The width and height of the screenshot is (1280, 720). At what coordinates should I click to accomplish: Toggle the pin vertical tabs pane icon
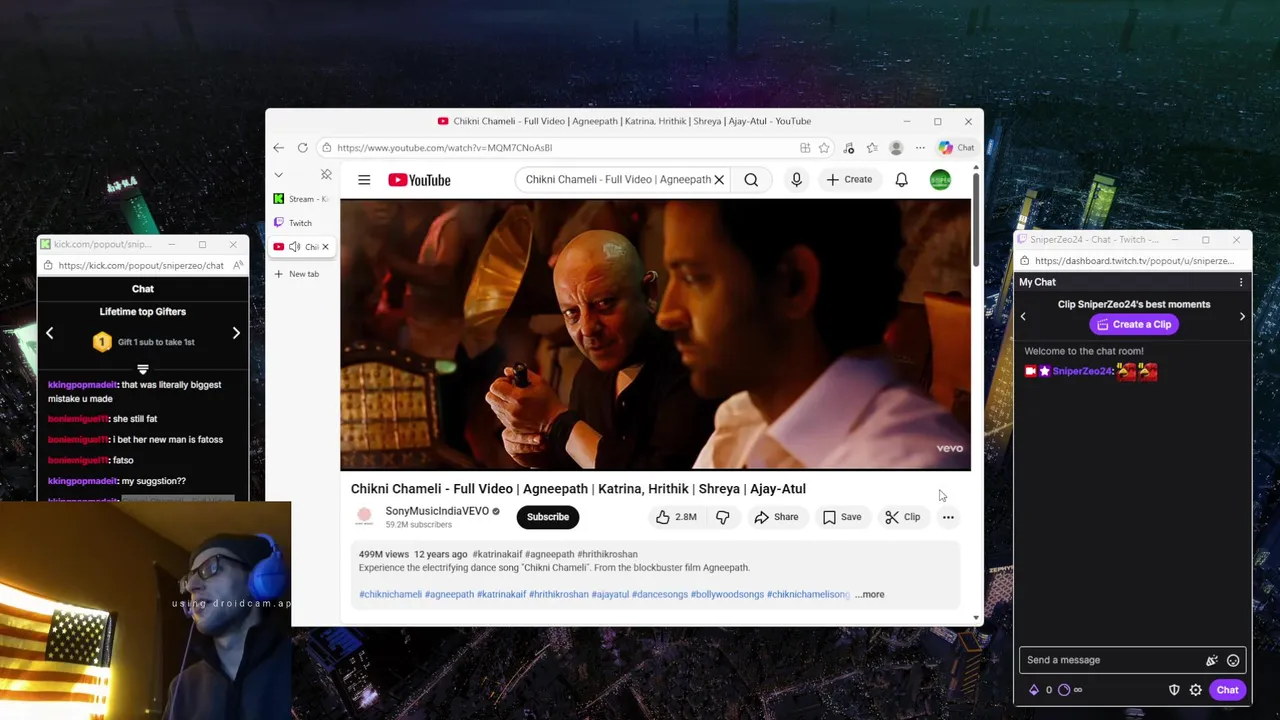point(326,175)
